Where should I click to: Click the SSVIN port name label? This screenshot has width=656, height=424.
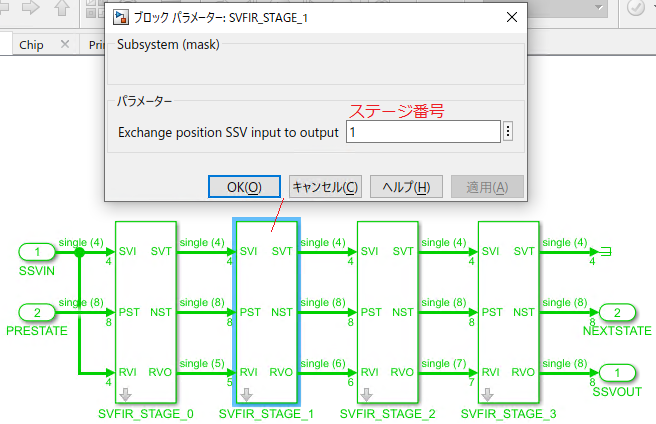[37, 271]
